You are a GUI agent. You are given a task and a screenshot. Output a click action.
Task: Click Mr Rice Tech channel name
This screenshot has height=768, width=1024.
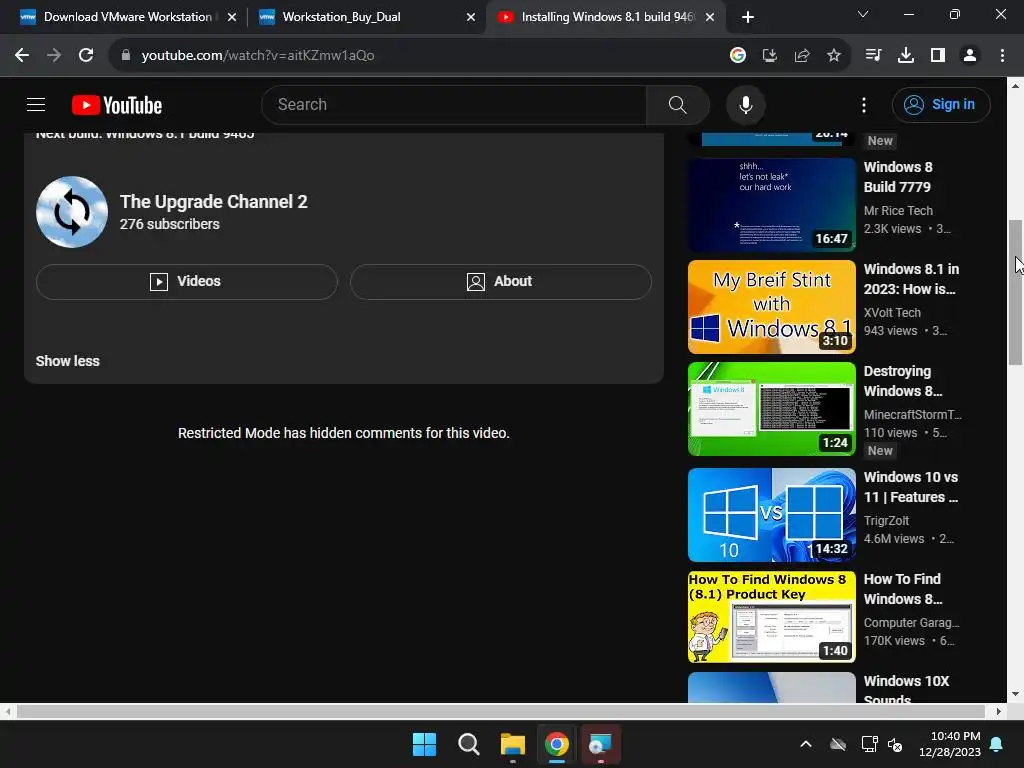point(898,211)
